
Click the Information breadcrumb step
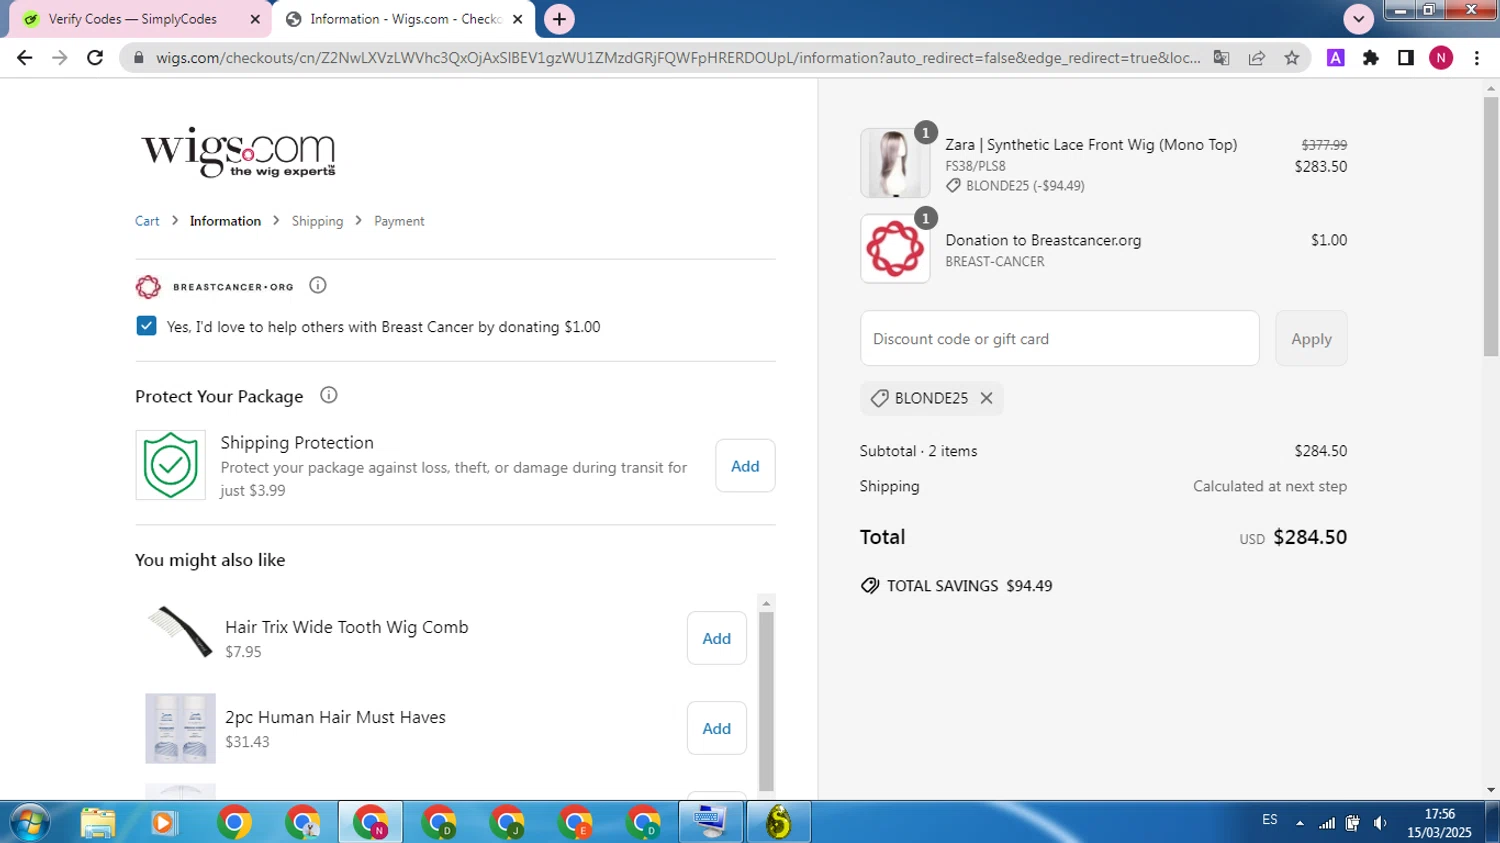[225, 221]
